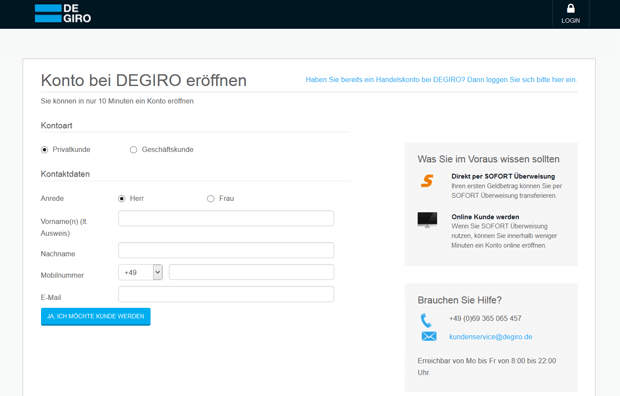Click 'Direkt per SOFORT Überweisung' heading
The image size is (620, 396).
coord(503,176)
